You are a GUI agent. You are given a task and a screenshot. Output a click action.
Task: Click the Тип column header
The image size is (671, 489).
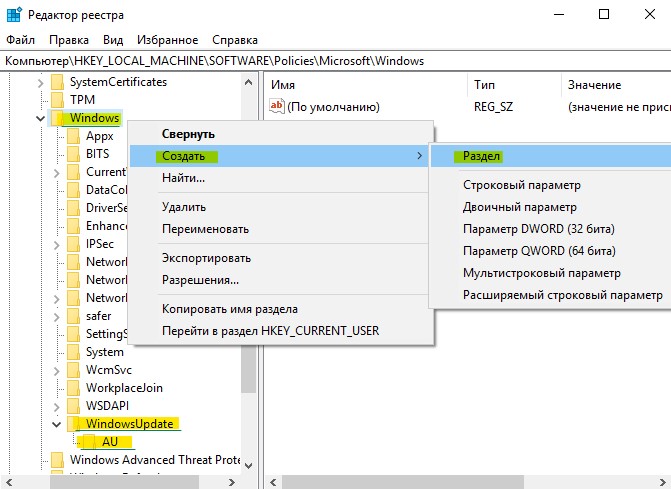pos(515,85)
